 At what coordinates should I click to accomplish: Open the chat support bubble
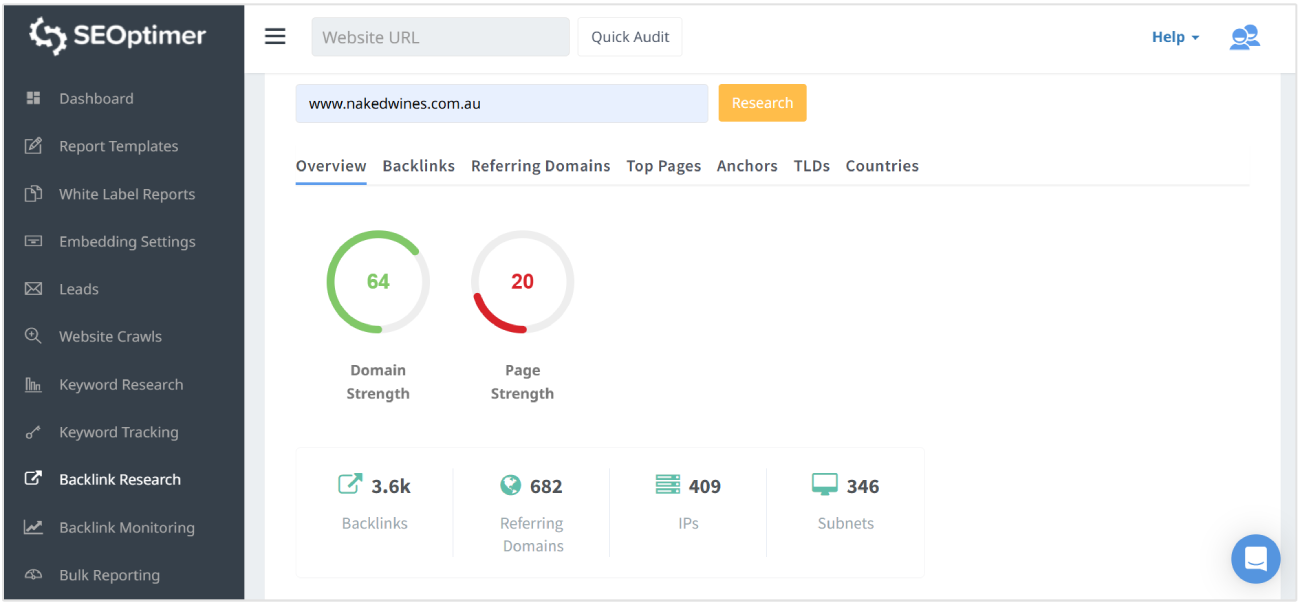point(1256,559)
